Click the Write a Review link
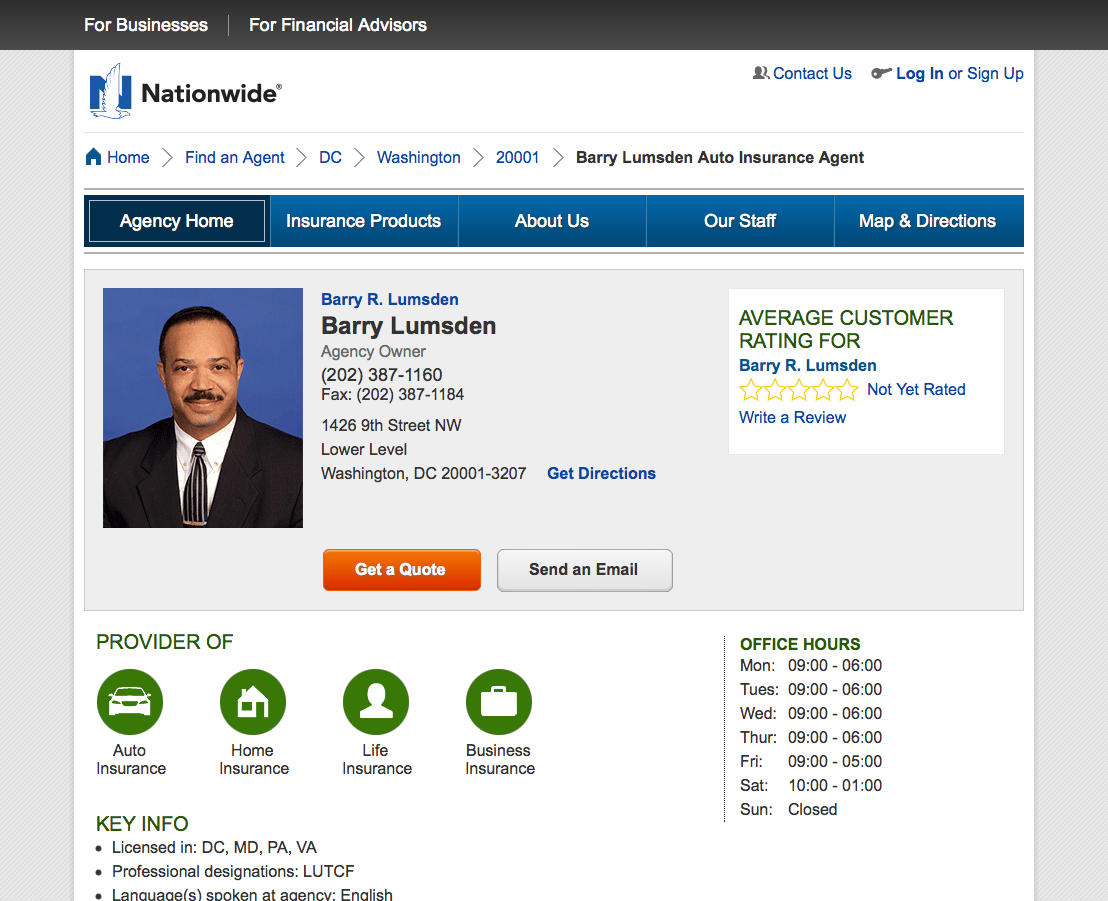The height and width of the screenshot is (901, 1108). coord(792,417)
